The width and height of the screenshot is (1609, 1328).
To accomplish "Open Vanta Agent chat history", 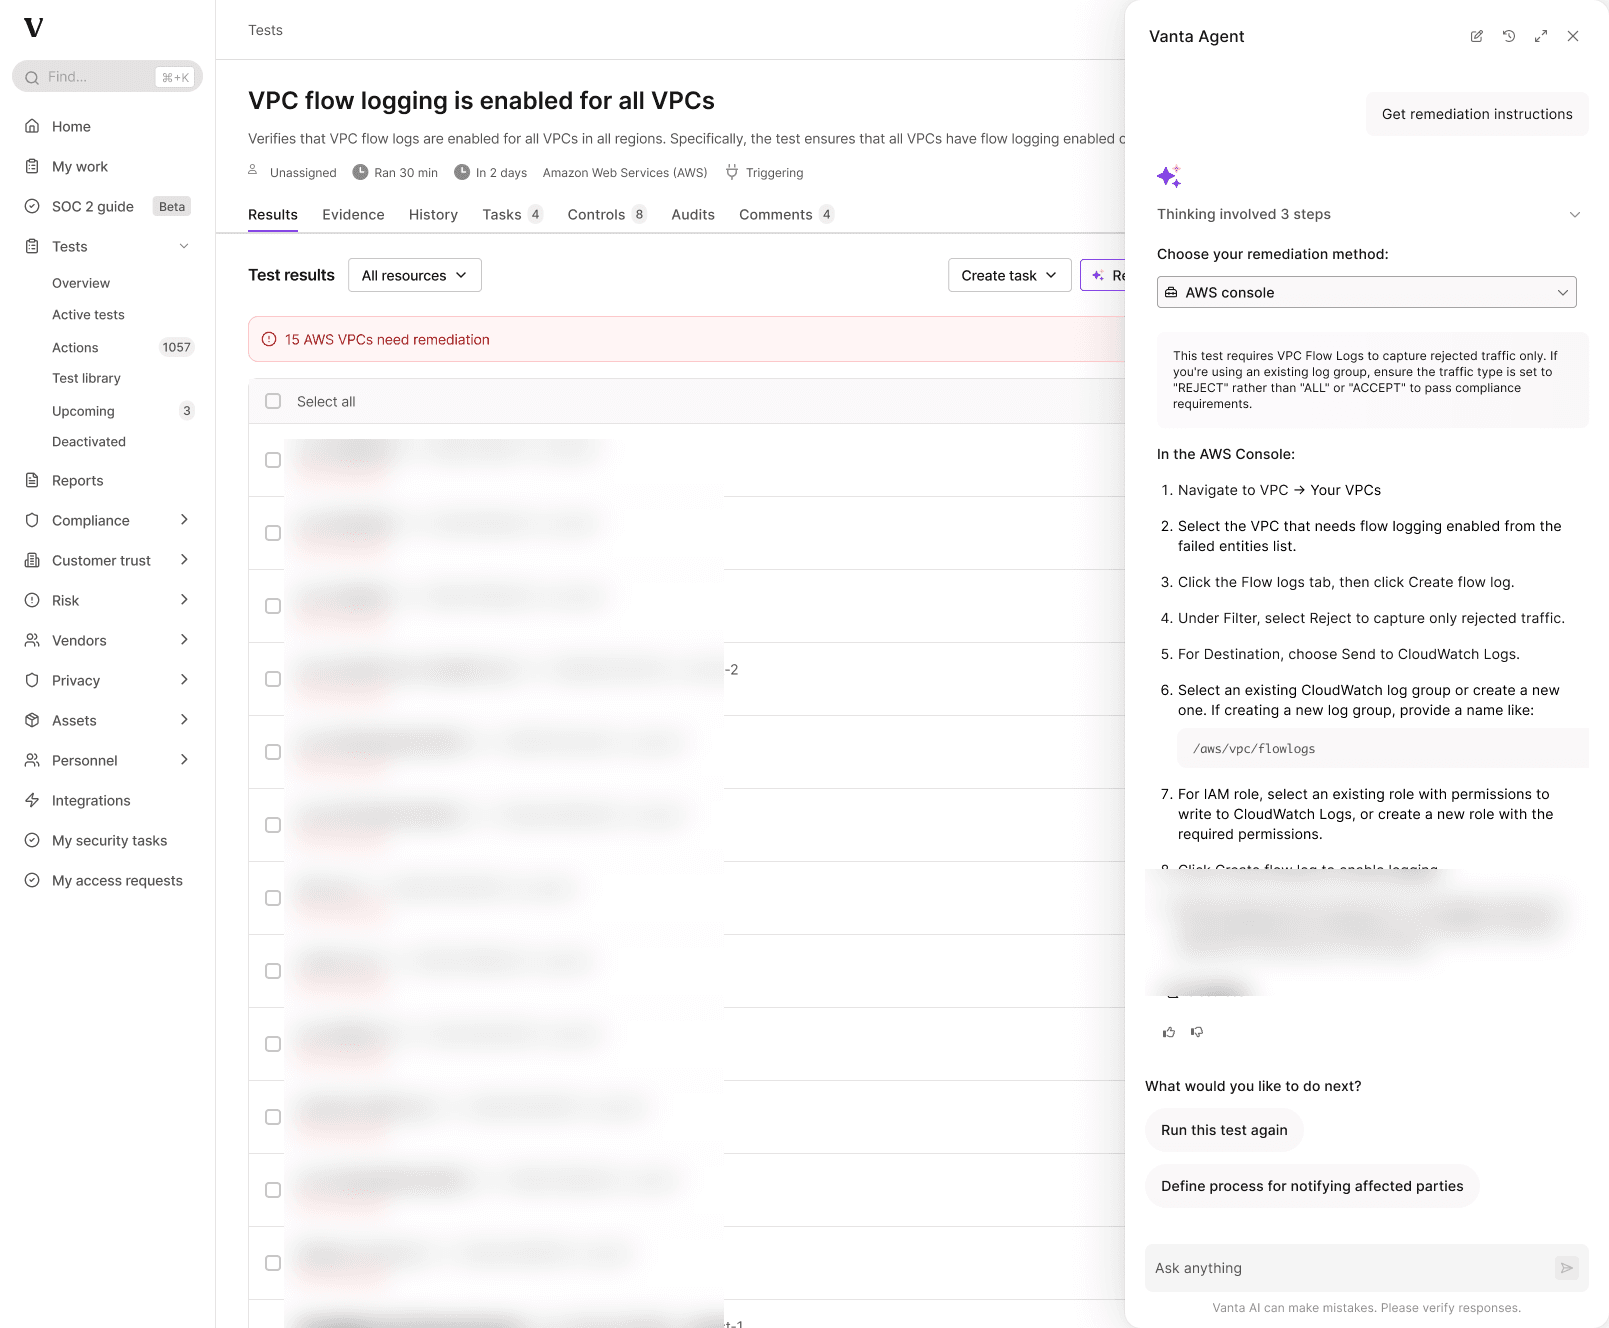I will (x=1509, y=36).
